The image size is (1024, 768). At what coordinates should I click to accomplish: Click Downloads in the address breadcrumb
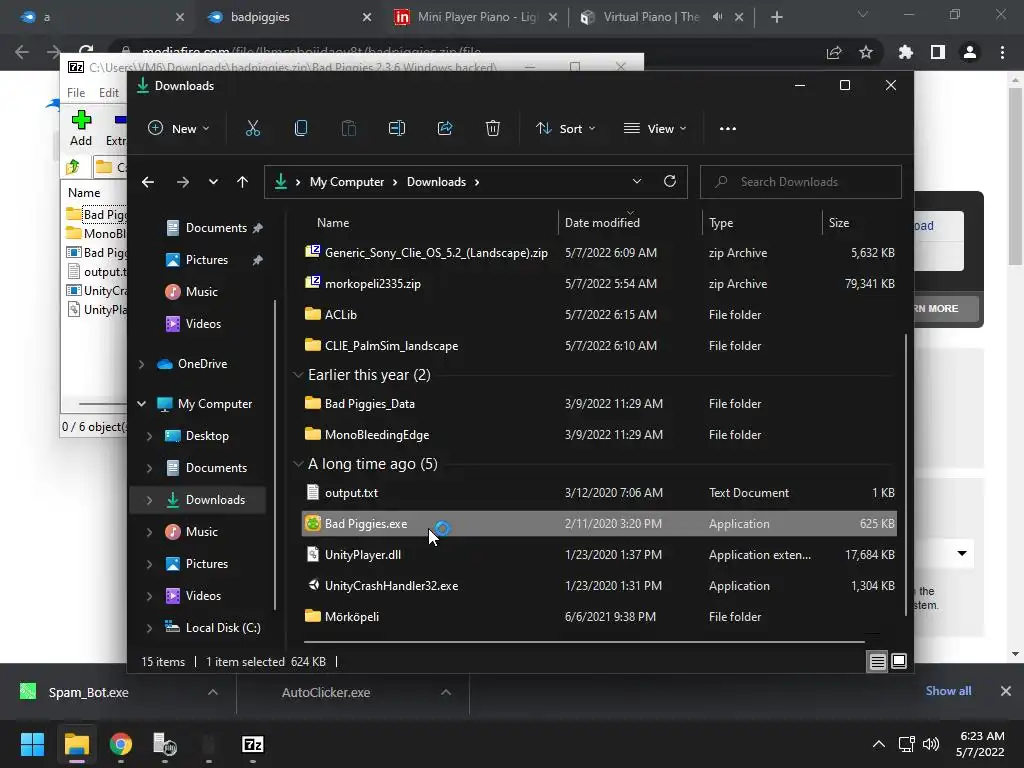pos(436,182)
